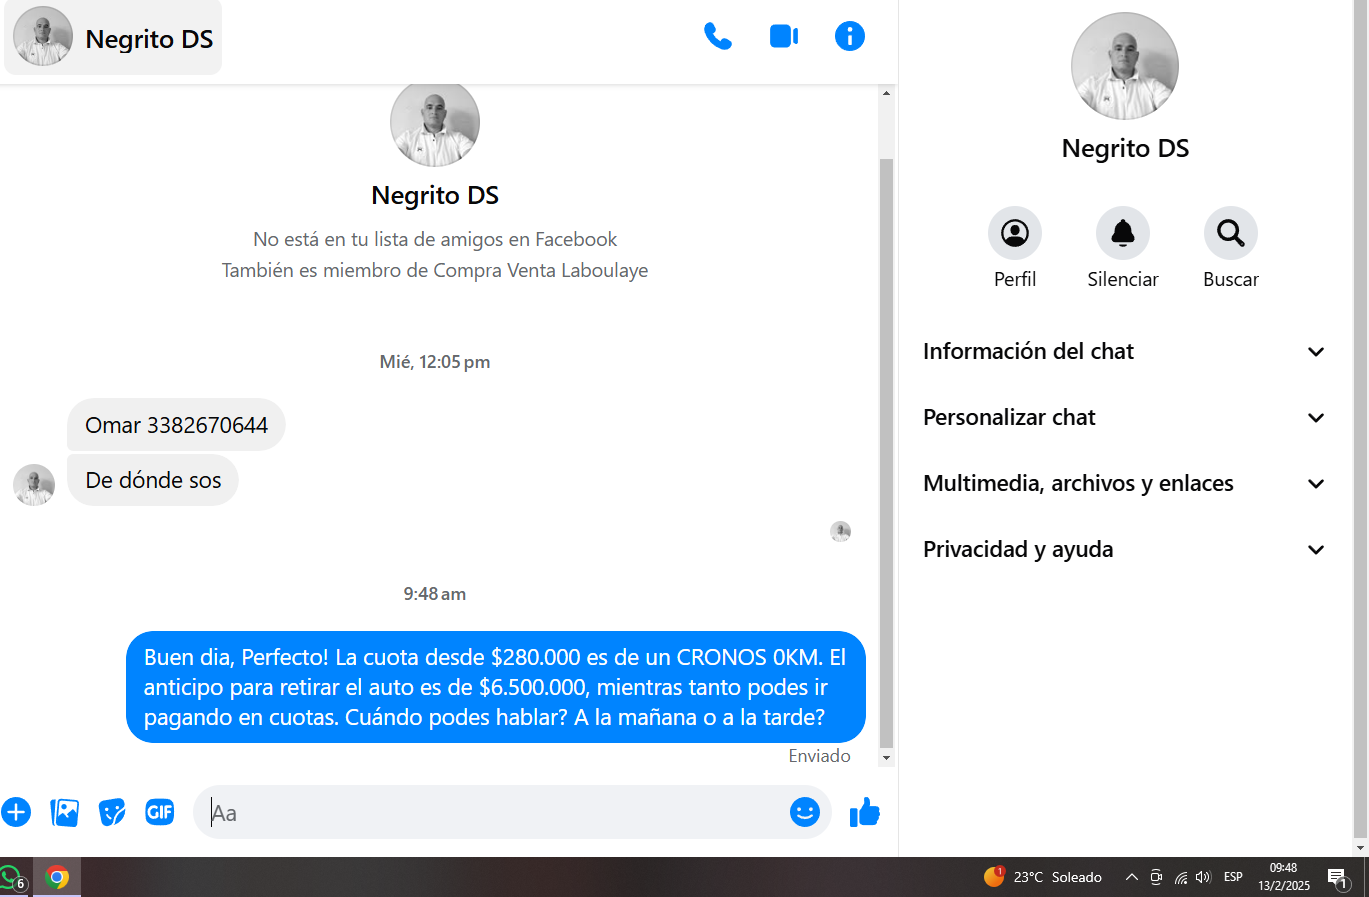The height and width of the screenshot is (897, 1369).
Task: Send a thumbs-up like
Action: tap(865, 812)
